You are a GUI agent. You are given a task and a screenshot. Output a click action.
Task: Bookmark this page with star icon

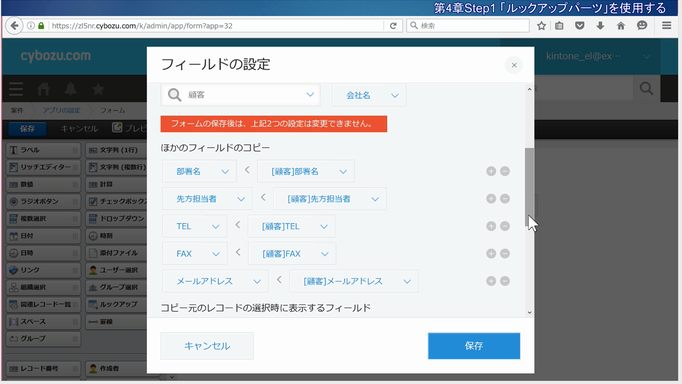tap(541, 26)
